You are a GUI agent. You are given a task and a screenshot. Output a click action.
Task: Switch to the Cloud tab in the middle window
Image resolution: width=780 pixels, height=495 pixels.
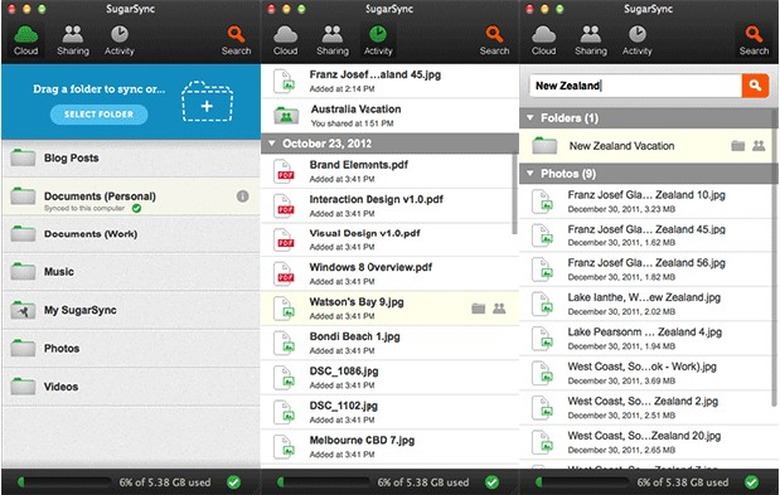pyautogui.click(x=285, y=40)
